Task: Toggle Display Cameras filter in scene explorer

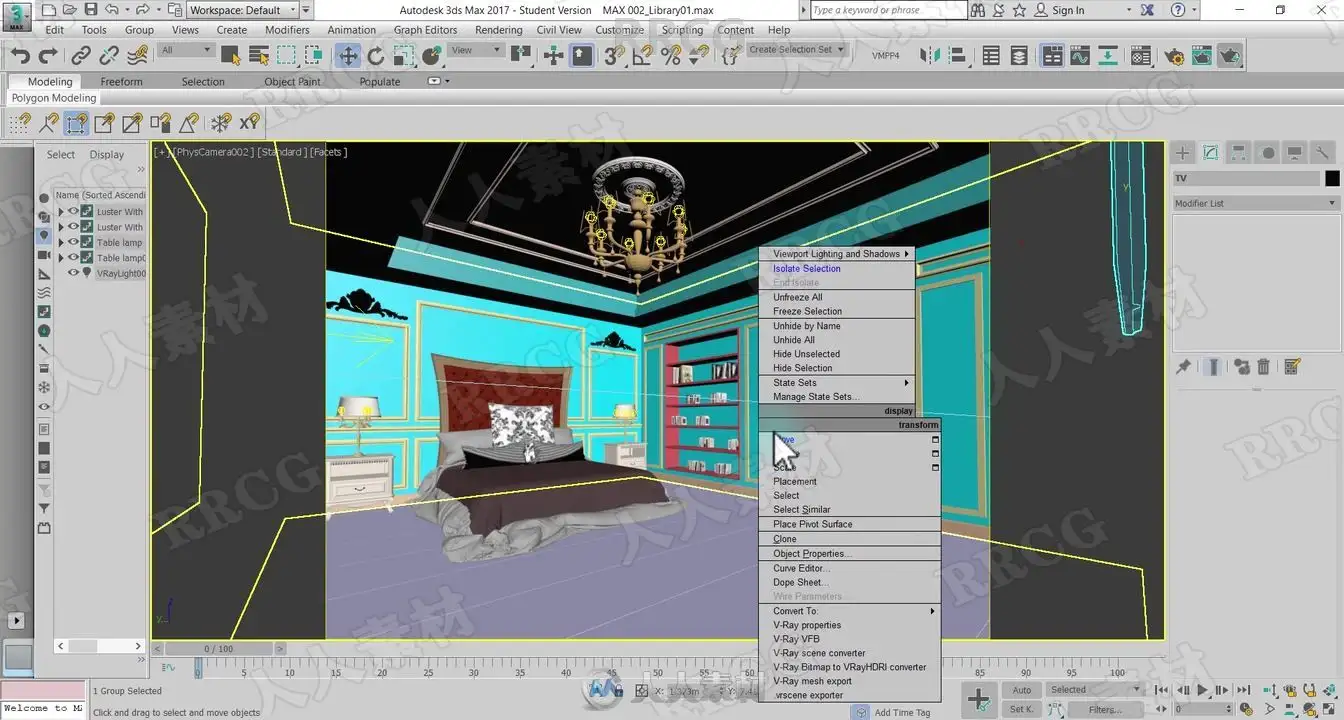Action: pos(44,255)
